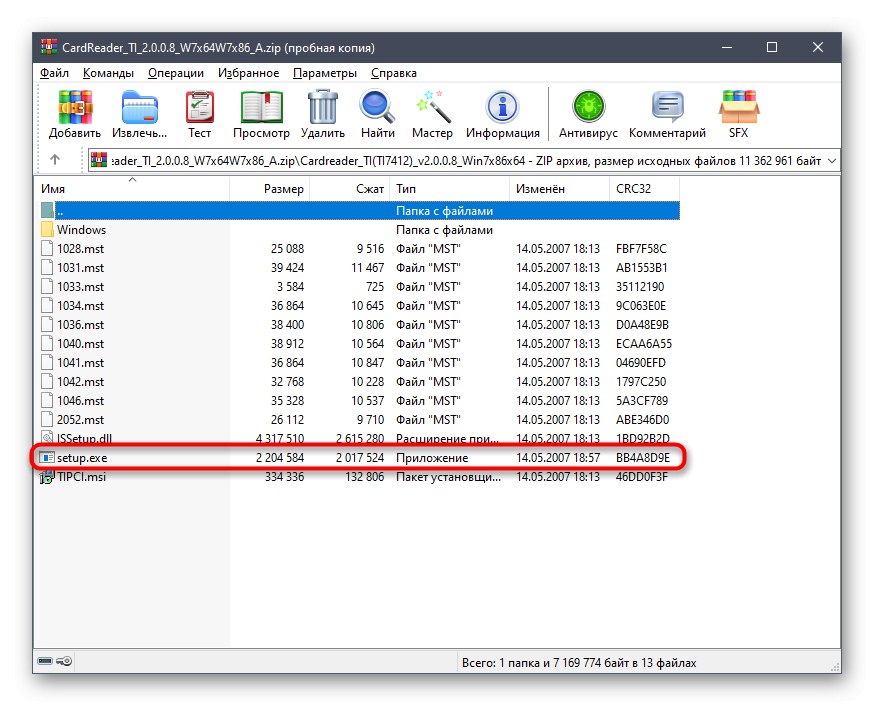Click the Приложение type cell
Viewport: 874px width, 706px height.
click(x=432, y=457)
